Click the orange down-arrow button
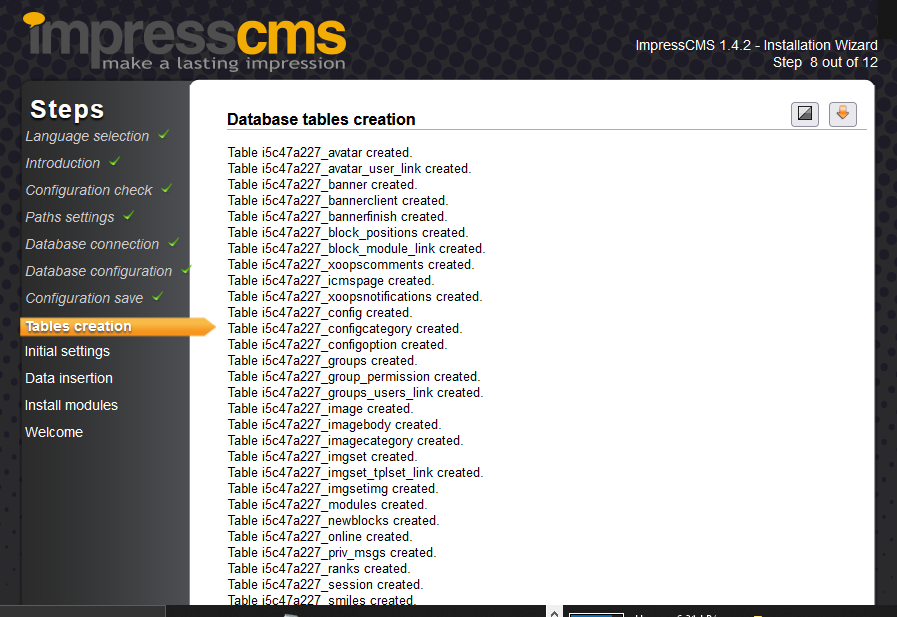 pyautogui.click(x=842, y=113)
